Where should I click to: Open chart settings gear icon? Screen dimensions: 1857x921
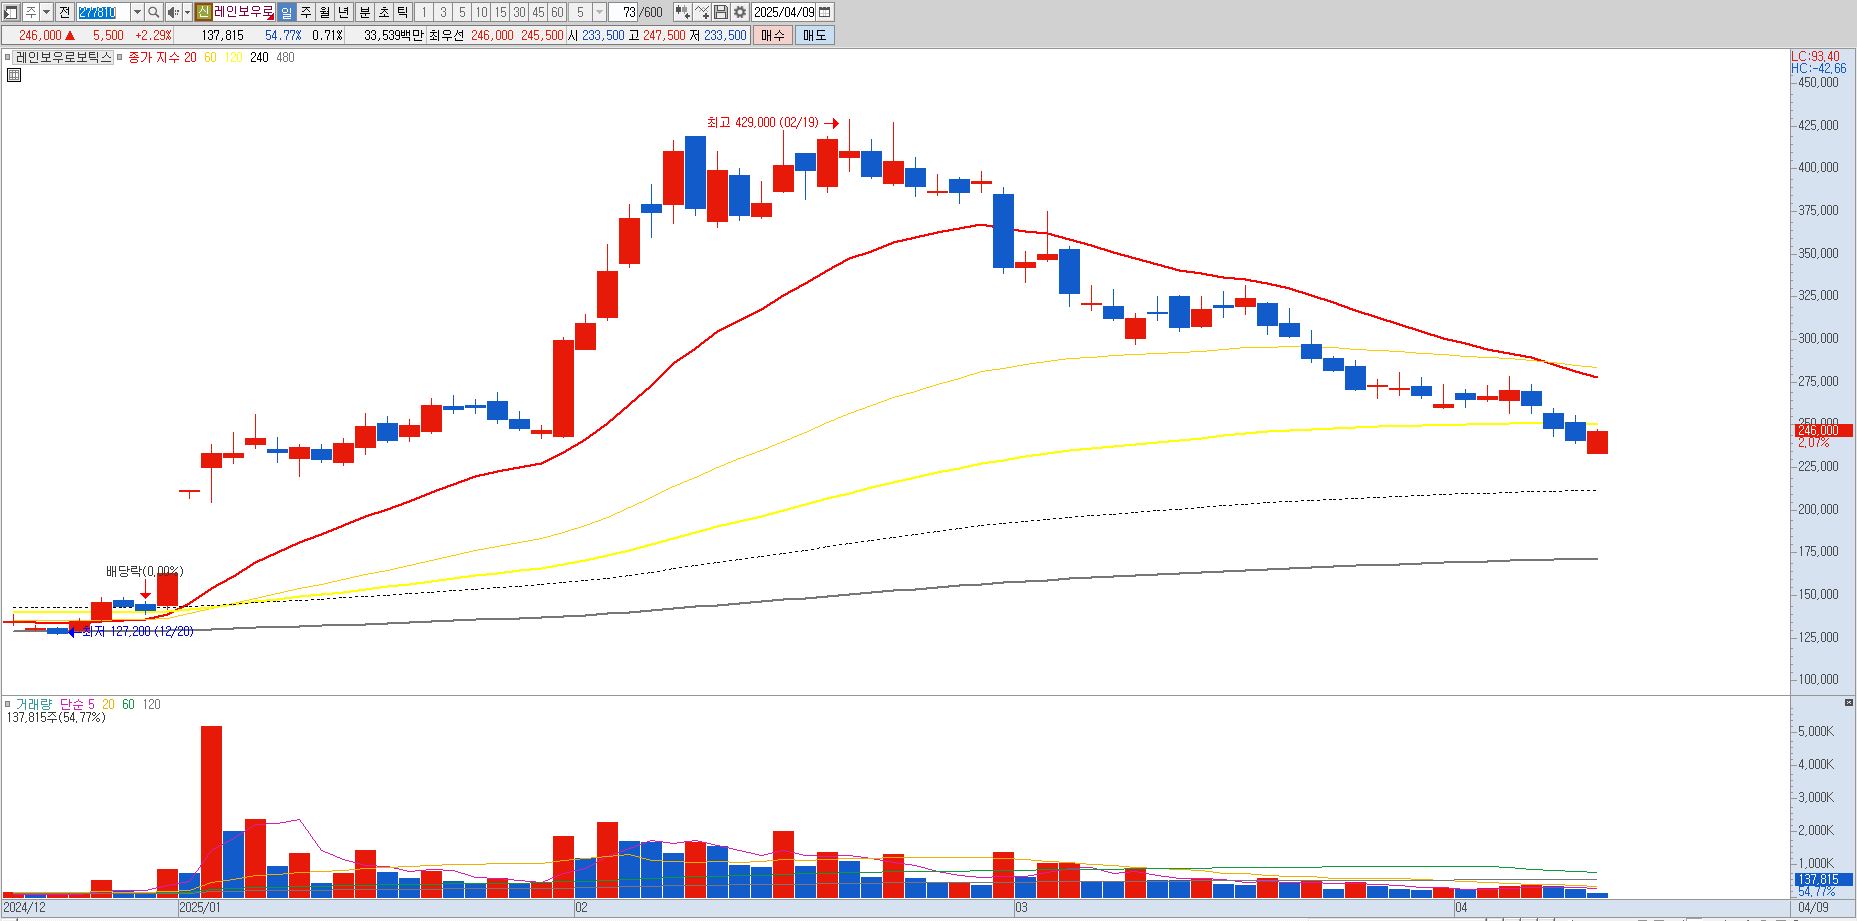739,12
